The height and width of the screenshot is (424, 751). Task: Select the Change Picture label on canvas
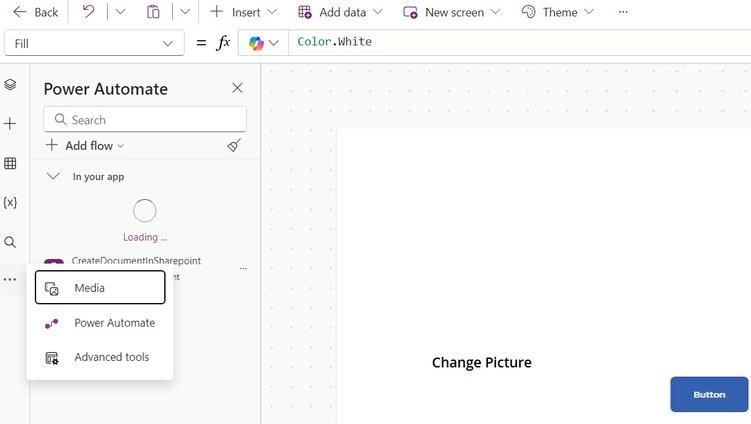[482, 363]
